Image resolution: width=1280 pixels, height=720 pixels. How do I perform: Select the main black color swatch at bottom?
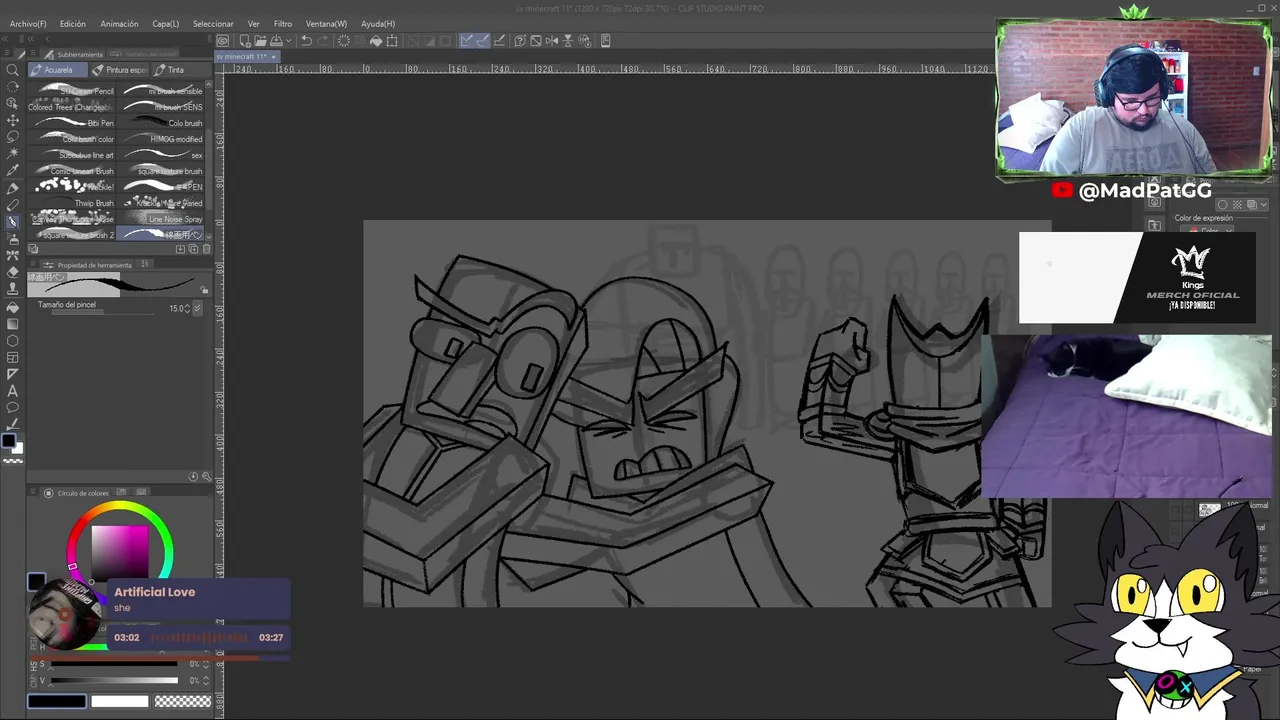point(57,701)
